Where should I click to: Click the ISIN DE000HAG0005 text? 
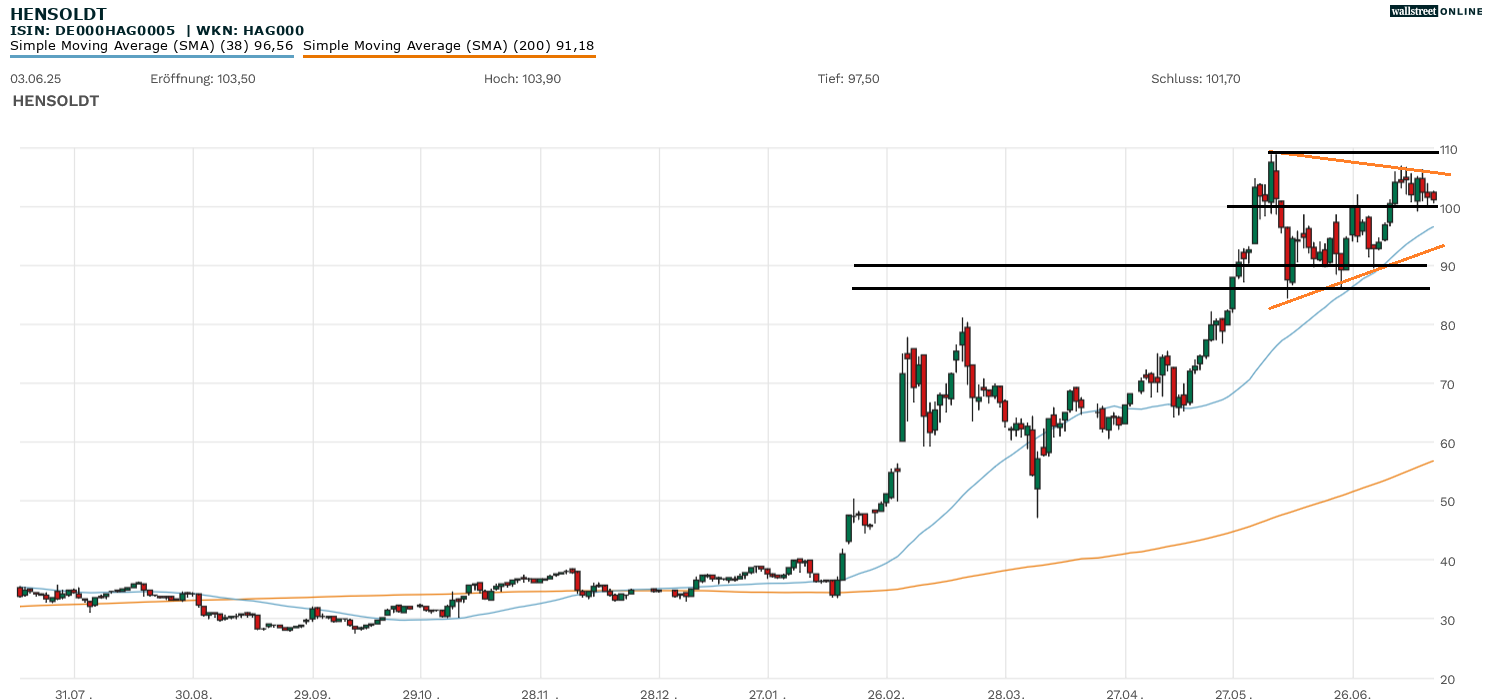pyautogui.click(x=92, y=31)
